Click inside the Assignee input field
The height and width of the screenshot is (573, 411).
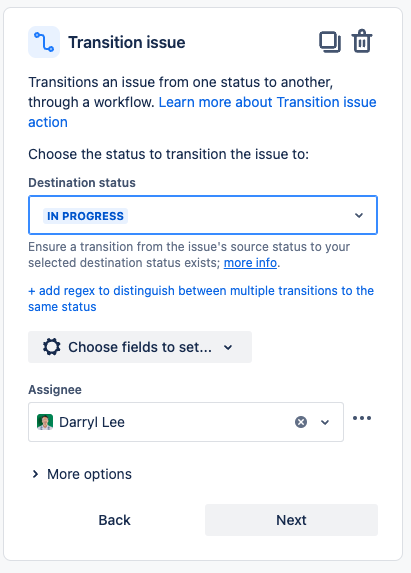pyautogui.click(x=186, y=422)
